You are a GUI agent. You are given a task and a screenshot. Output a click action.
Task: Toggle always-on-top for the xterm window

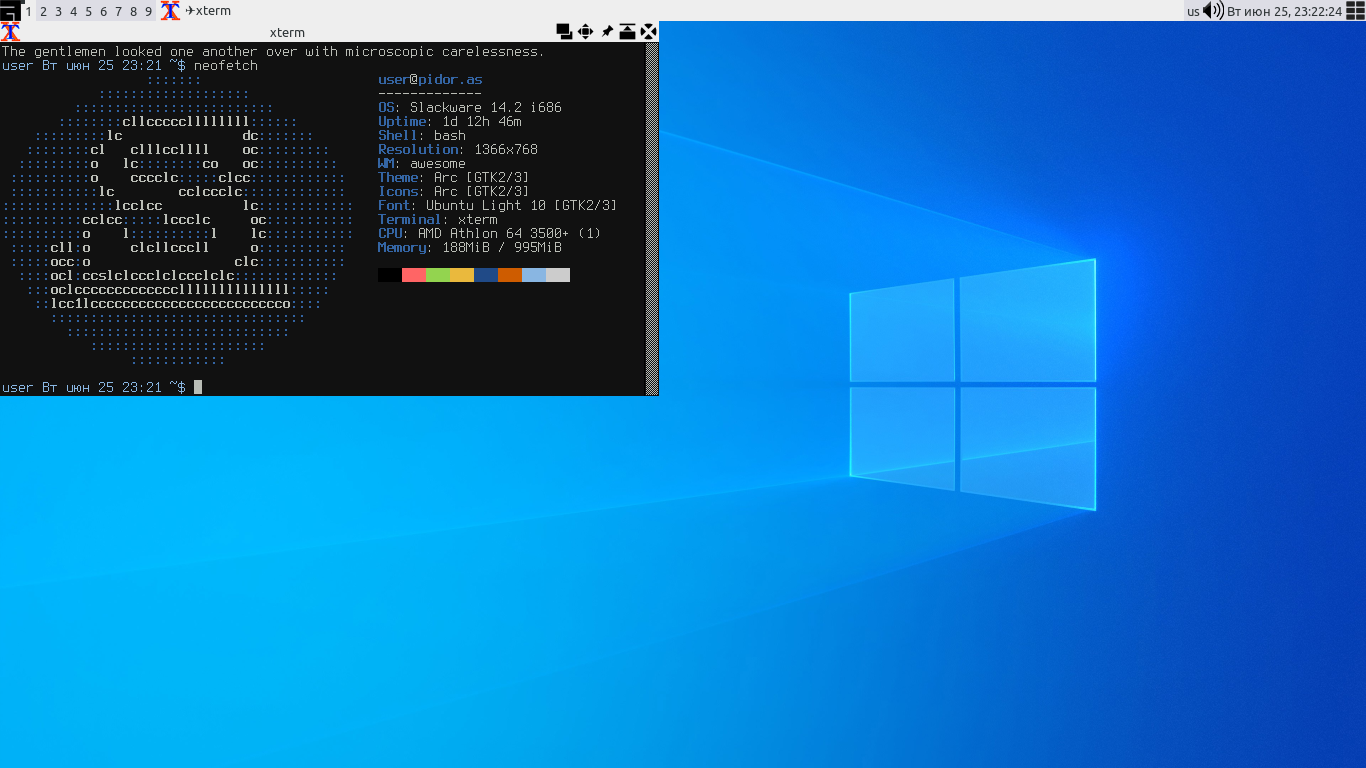pos(627,32)
